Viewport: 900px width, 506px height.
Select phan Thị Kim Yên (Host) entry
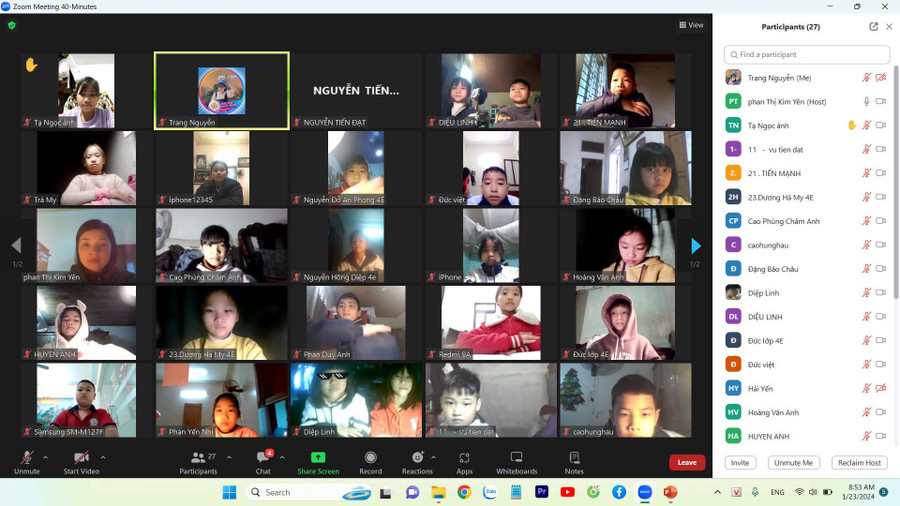790,101
